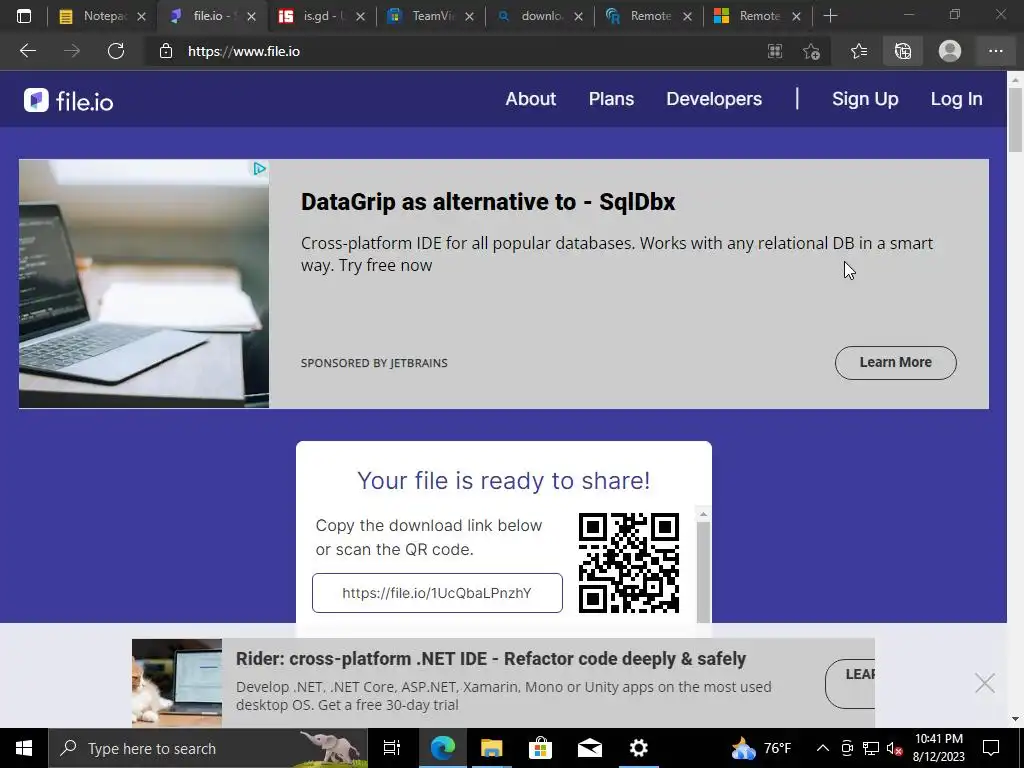The width and height of the screenshot is (1024, 768).
Task: Select the file.io download link field
Action: (437, 593)
